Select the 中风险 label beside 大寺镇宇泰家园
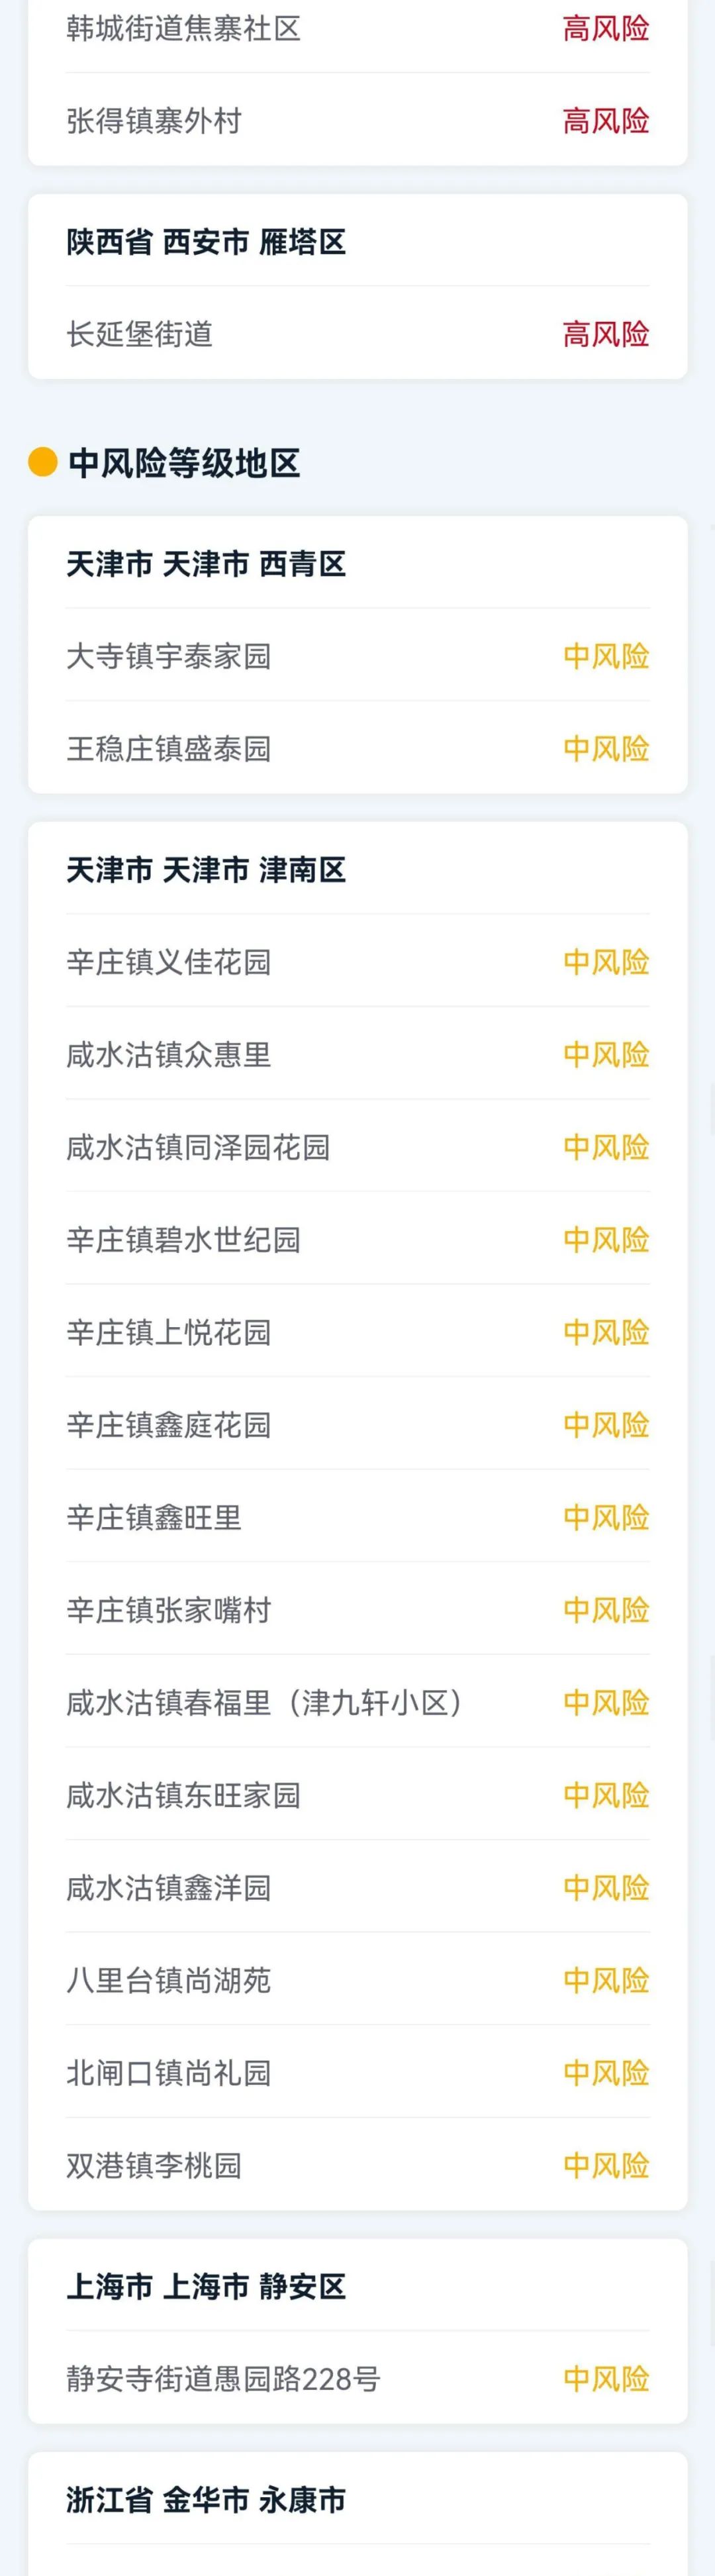Viewport: 715px width, 2576px height. tap(605, 655)
